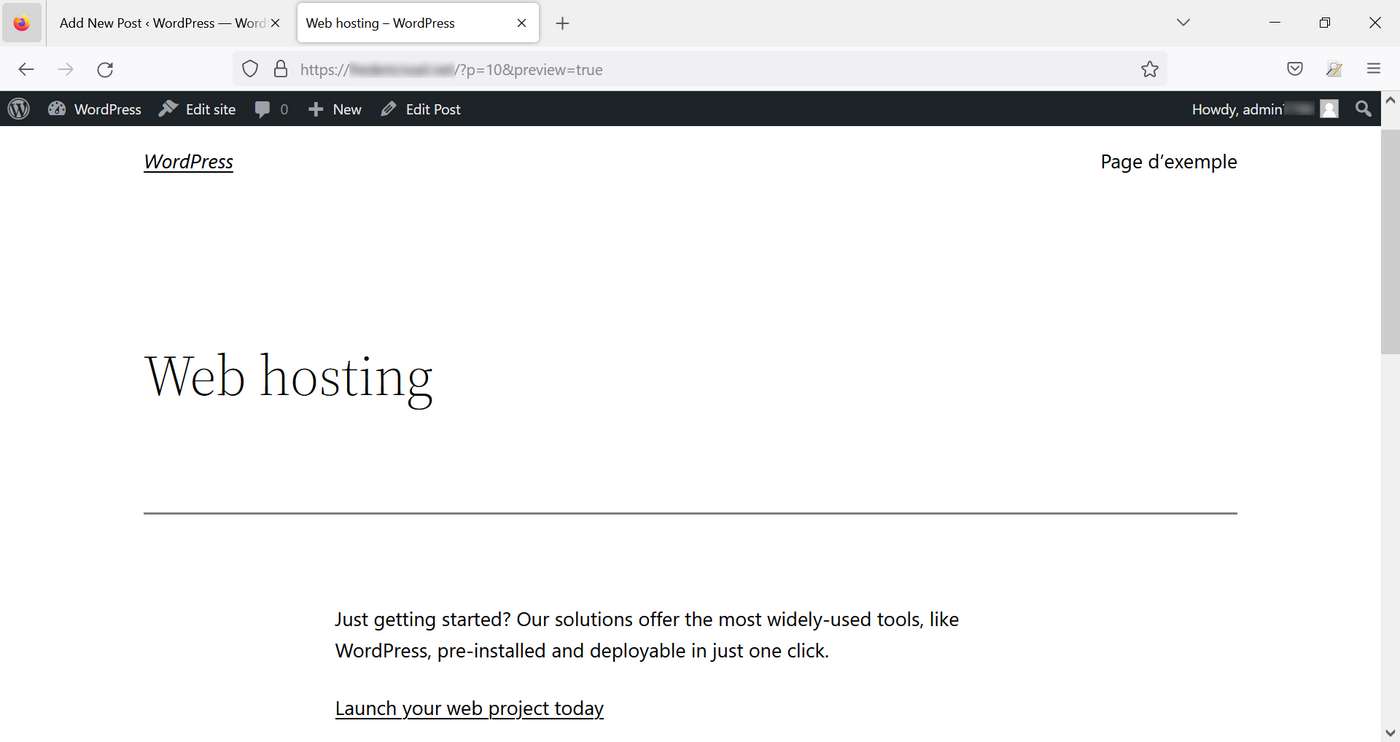Screen dimensions: 1400x742
Task: Open the New menu in the admin bar
Action: (334, 108)
